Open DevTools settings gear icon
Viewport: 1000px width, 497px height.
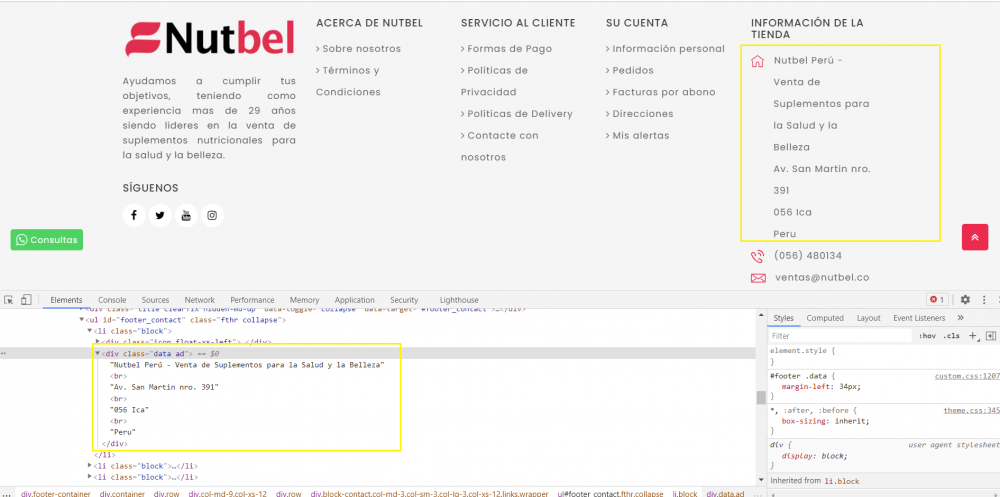click(965, 299)
